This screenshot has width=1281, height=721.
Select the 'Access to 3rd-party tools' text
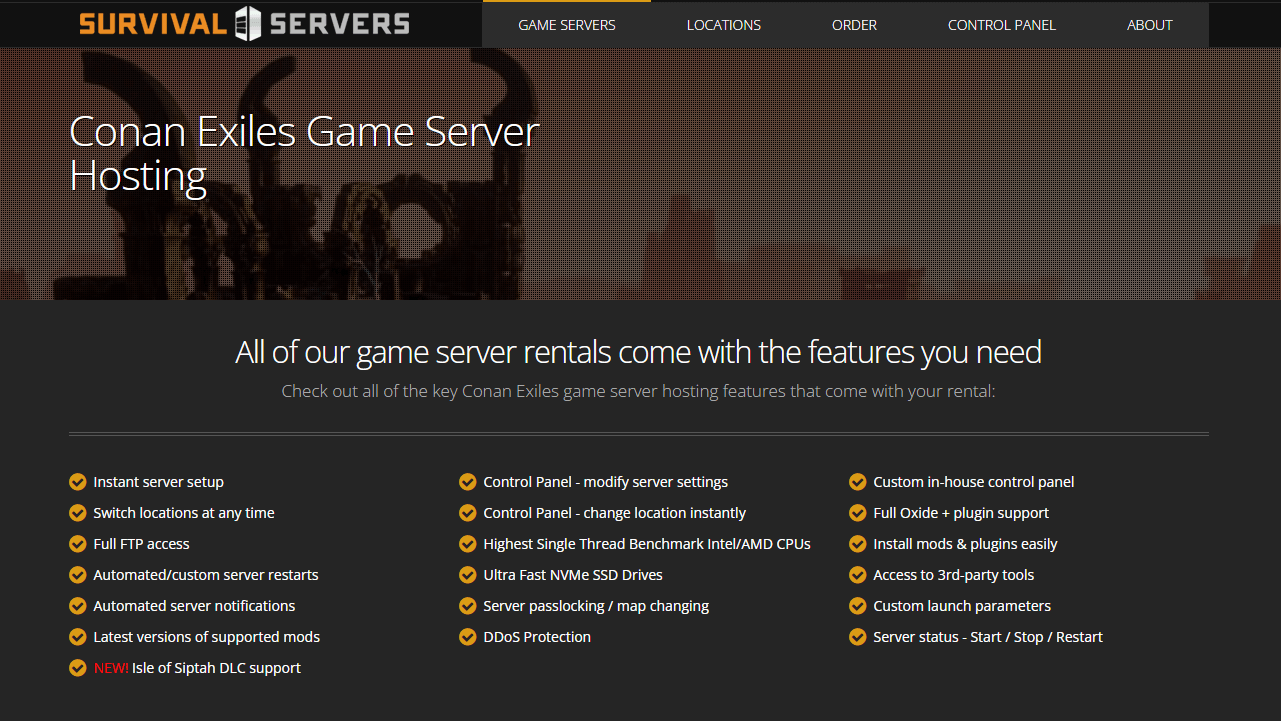954,575
